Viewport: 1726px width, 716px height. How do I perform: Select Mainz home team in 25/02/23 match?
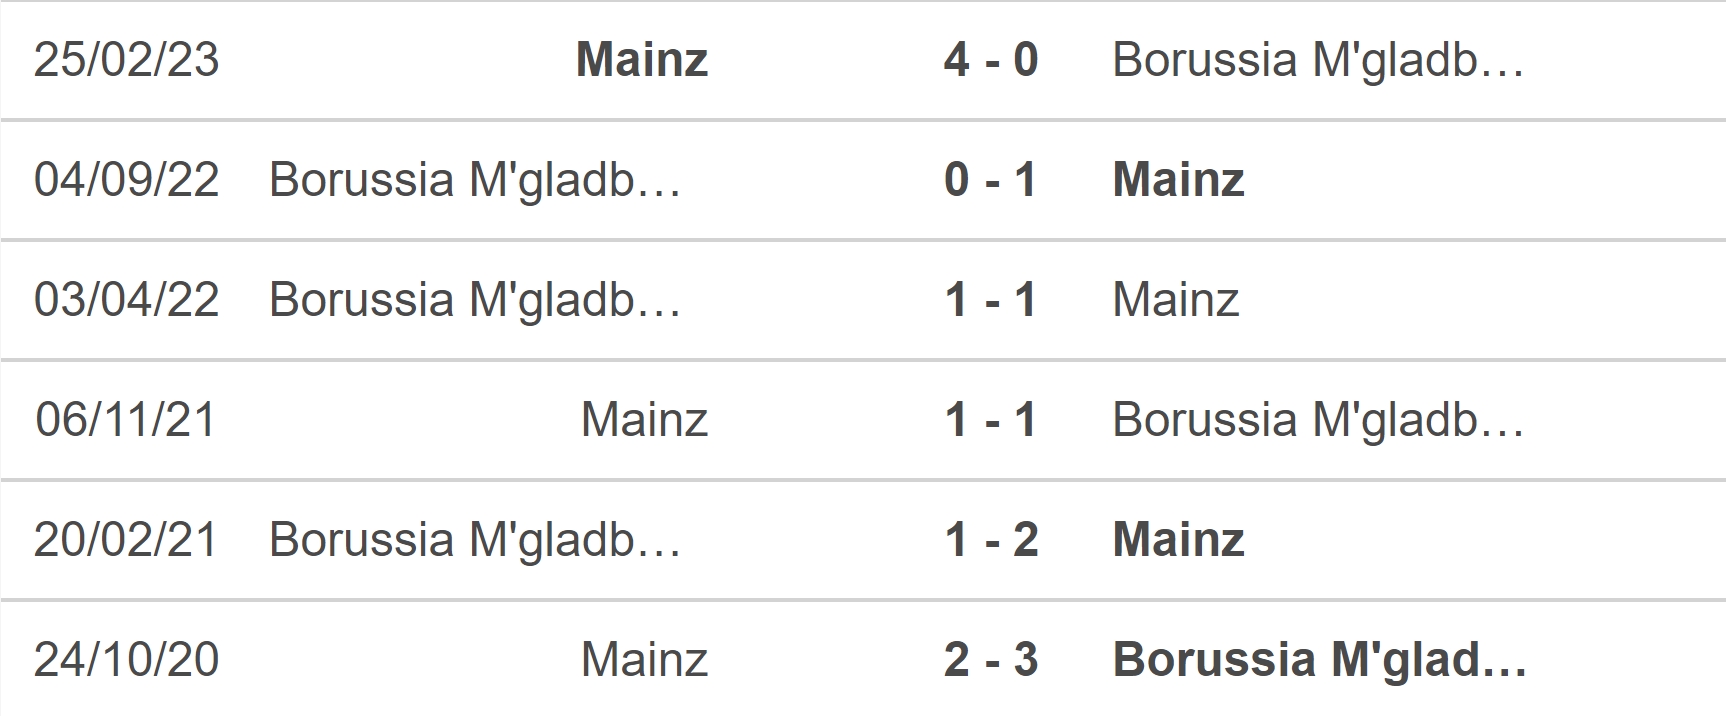(642, 60)
